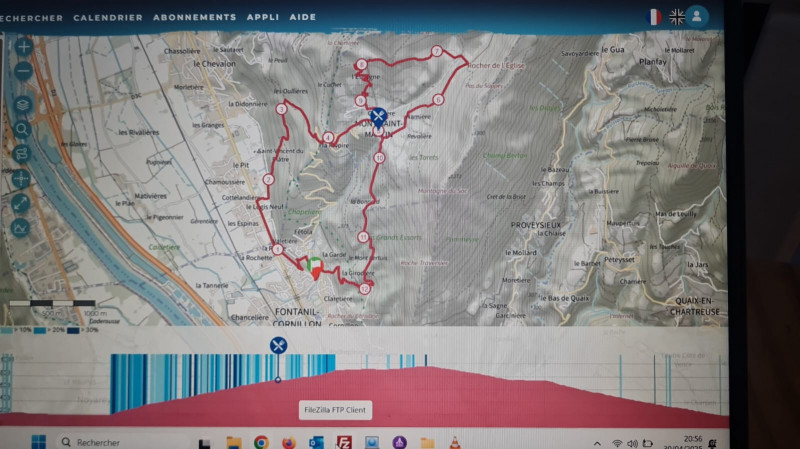Open the Abonnements menu
Image resolution: width=800 pixels, height=449 pixels.
click(194, 17)
